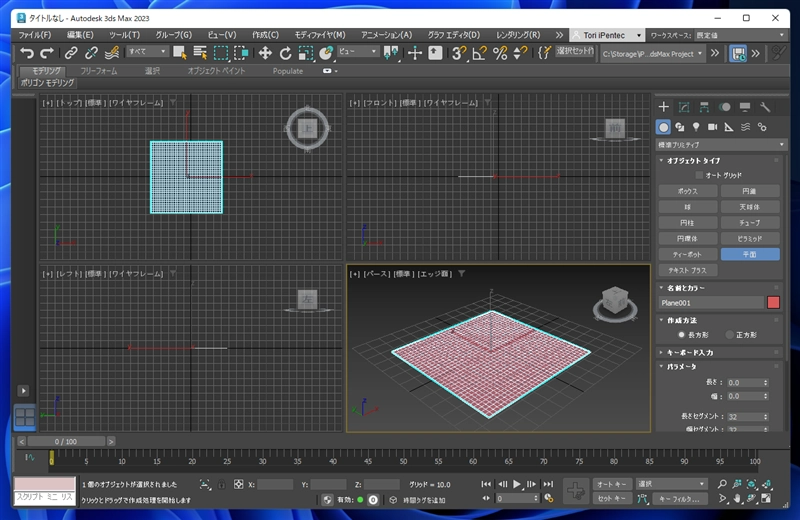This screenshot has height=520, width=800.
Task: Click the セット キー button
Action: (x=612, y=499)
